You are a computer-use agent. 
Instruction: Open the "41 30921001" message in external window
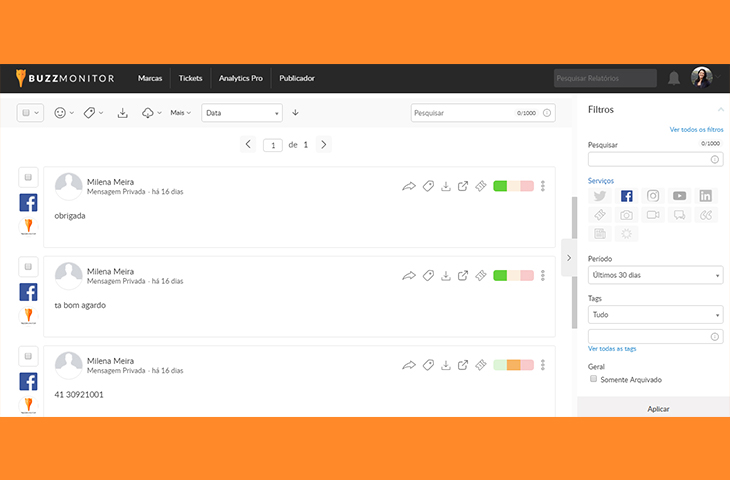[463, 365]
